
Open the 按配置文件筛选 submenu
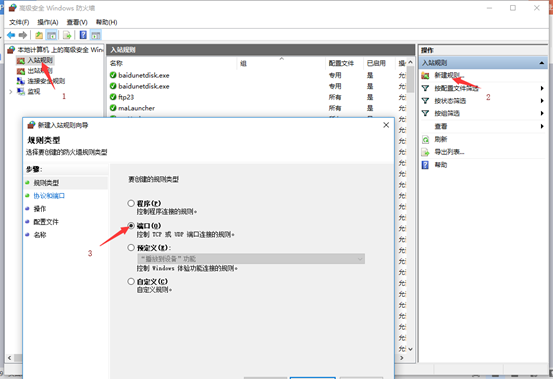(x=482, y=88)
